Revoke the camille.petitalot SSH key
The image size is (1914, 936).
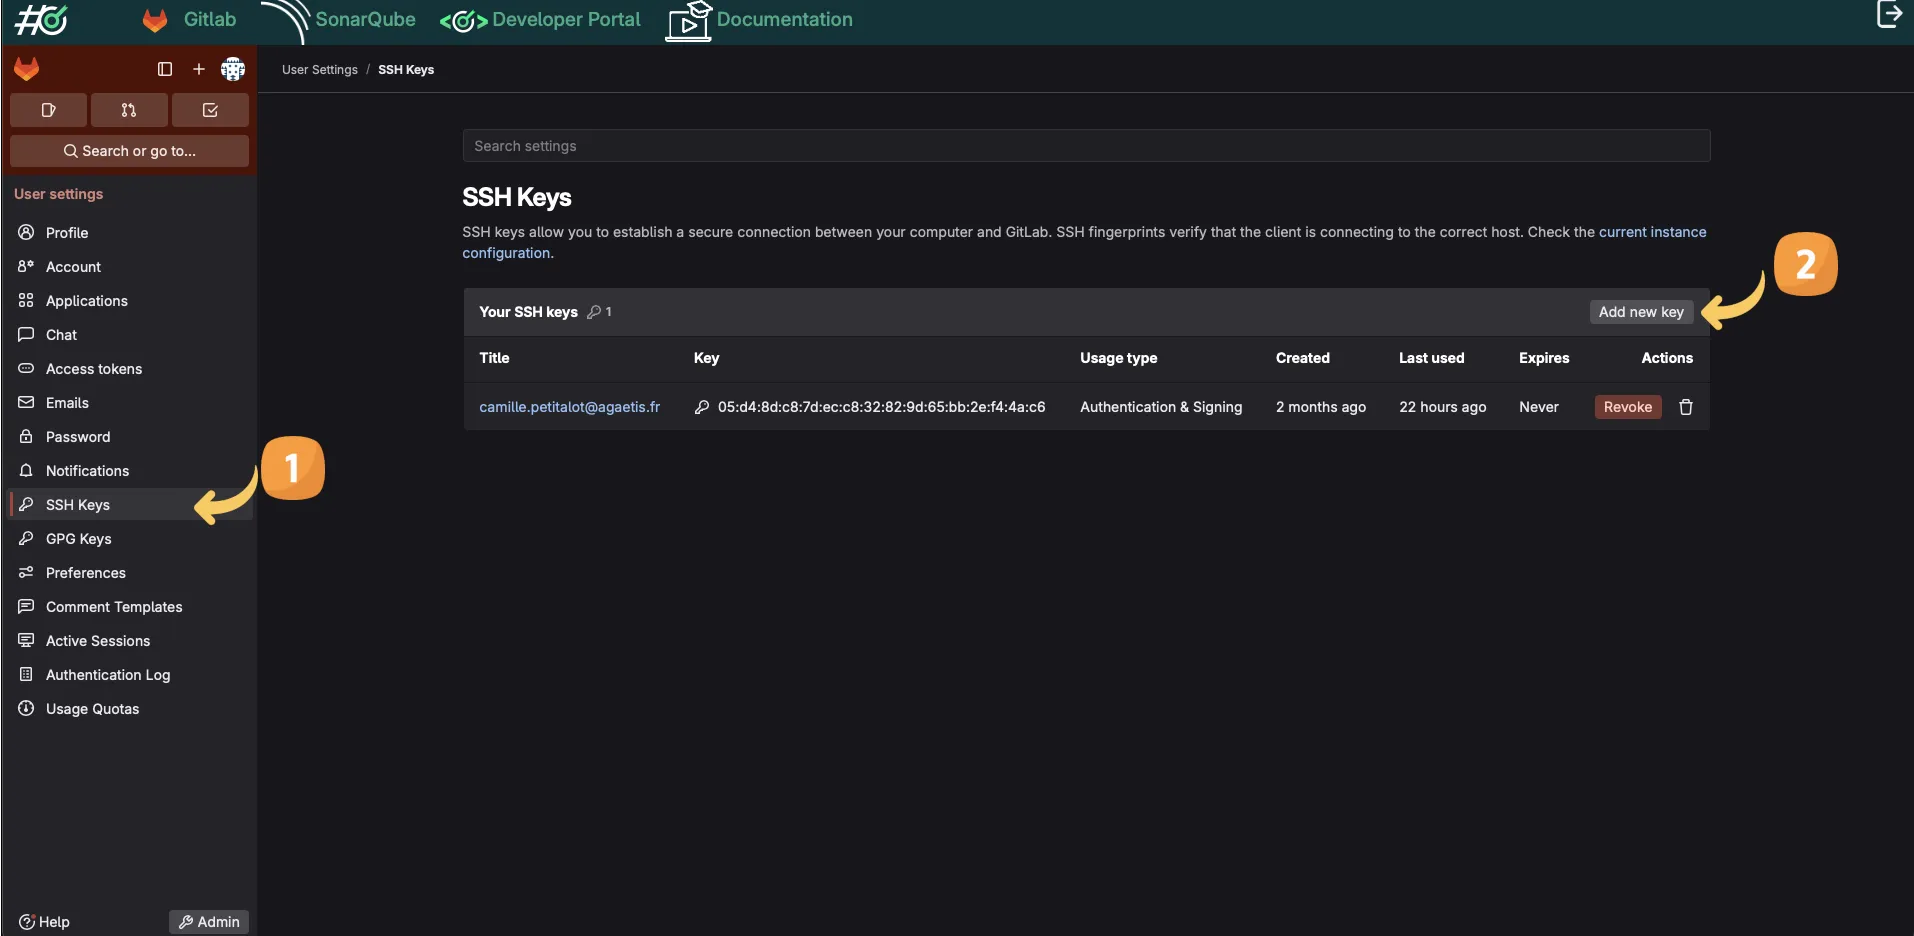[x=1627, y=407]
